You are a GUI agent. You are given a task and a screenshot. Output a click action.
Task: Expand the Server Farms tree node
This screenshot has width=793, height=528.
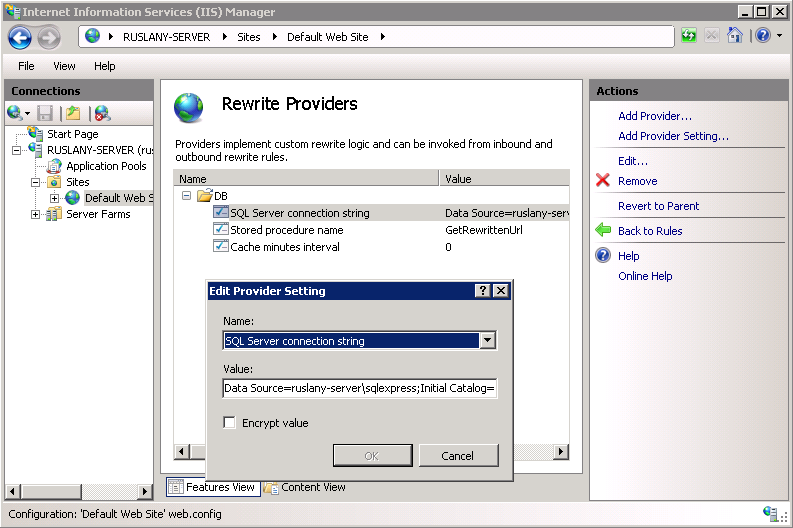pos(36,214)
